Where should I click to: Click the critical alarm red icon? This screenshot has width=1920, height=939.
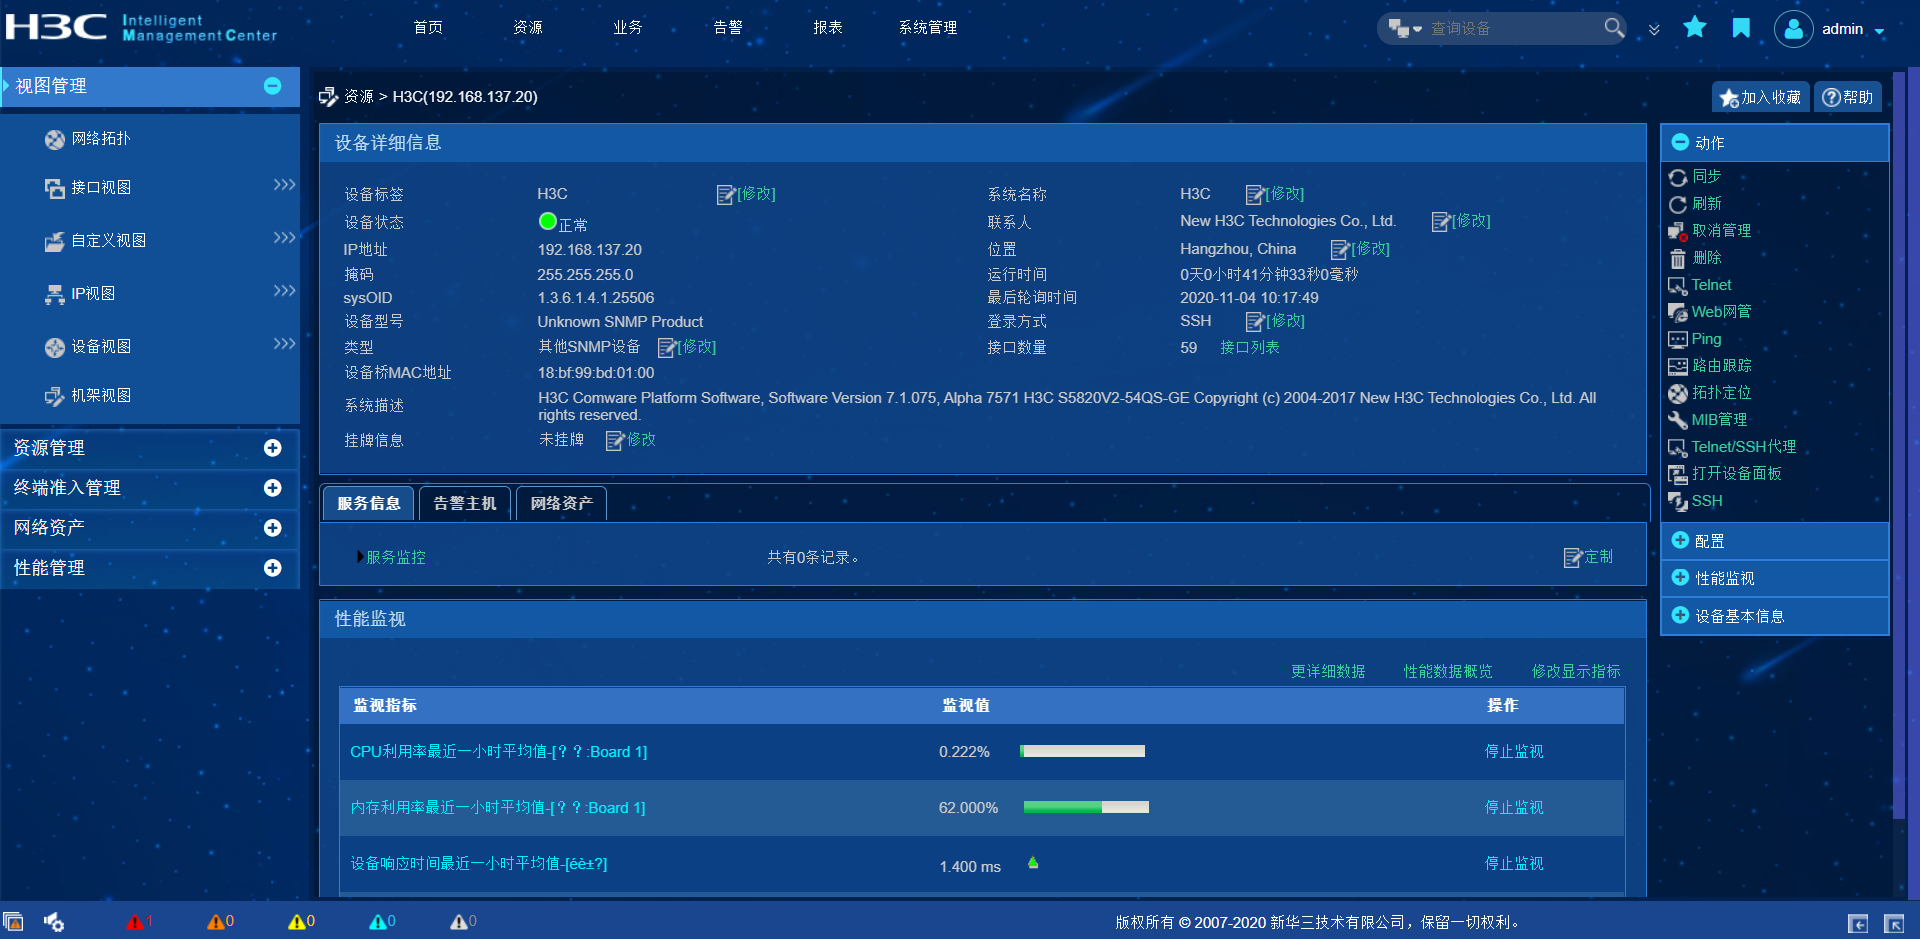tap(135, 922)
